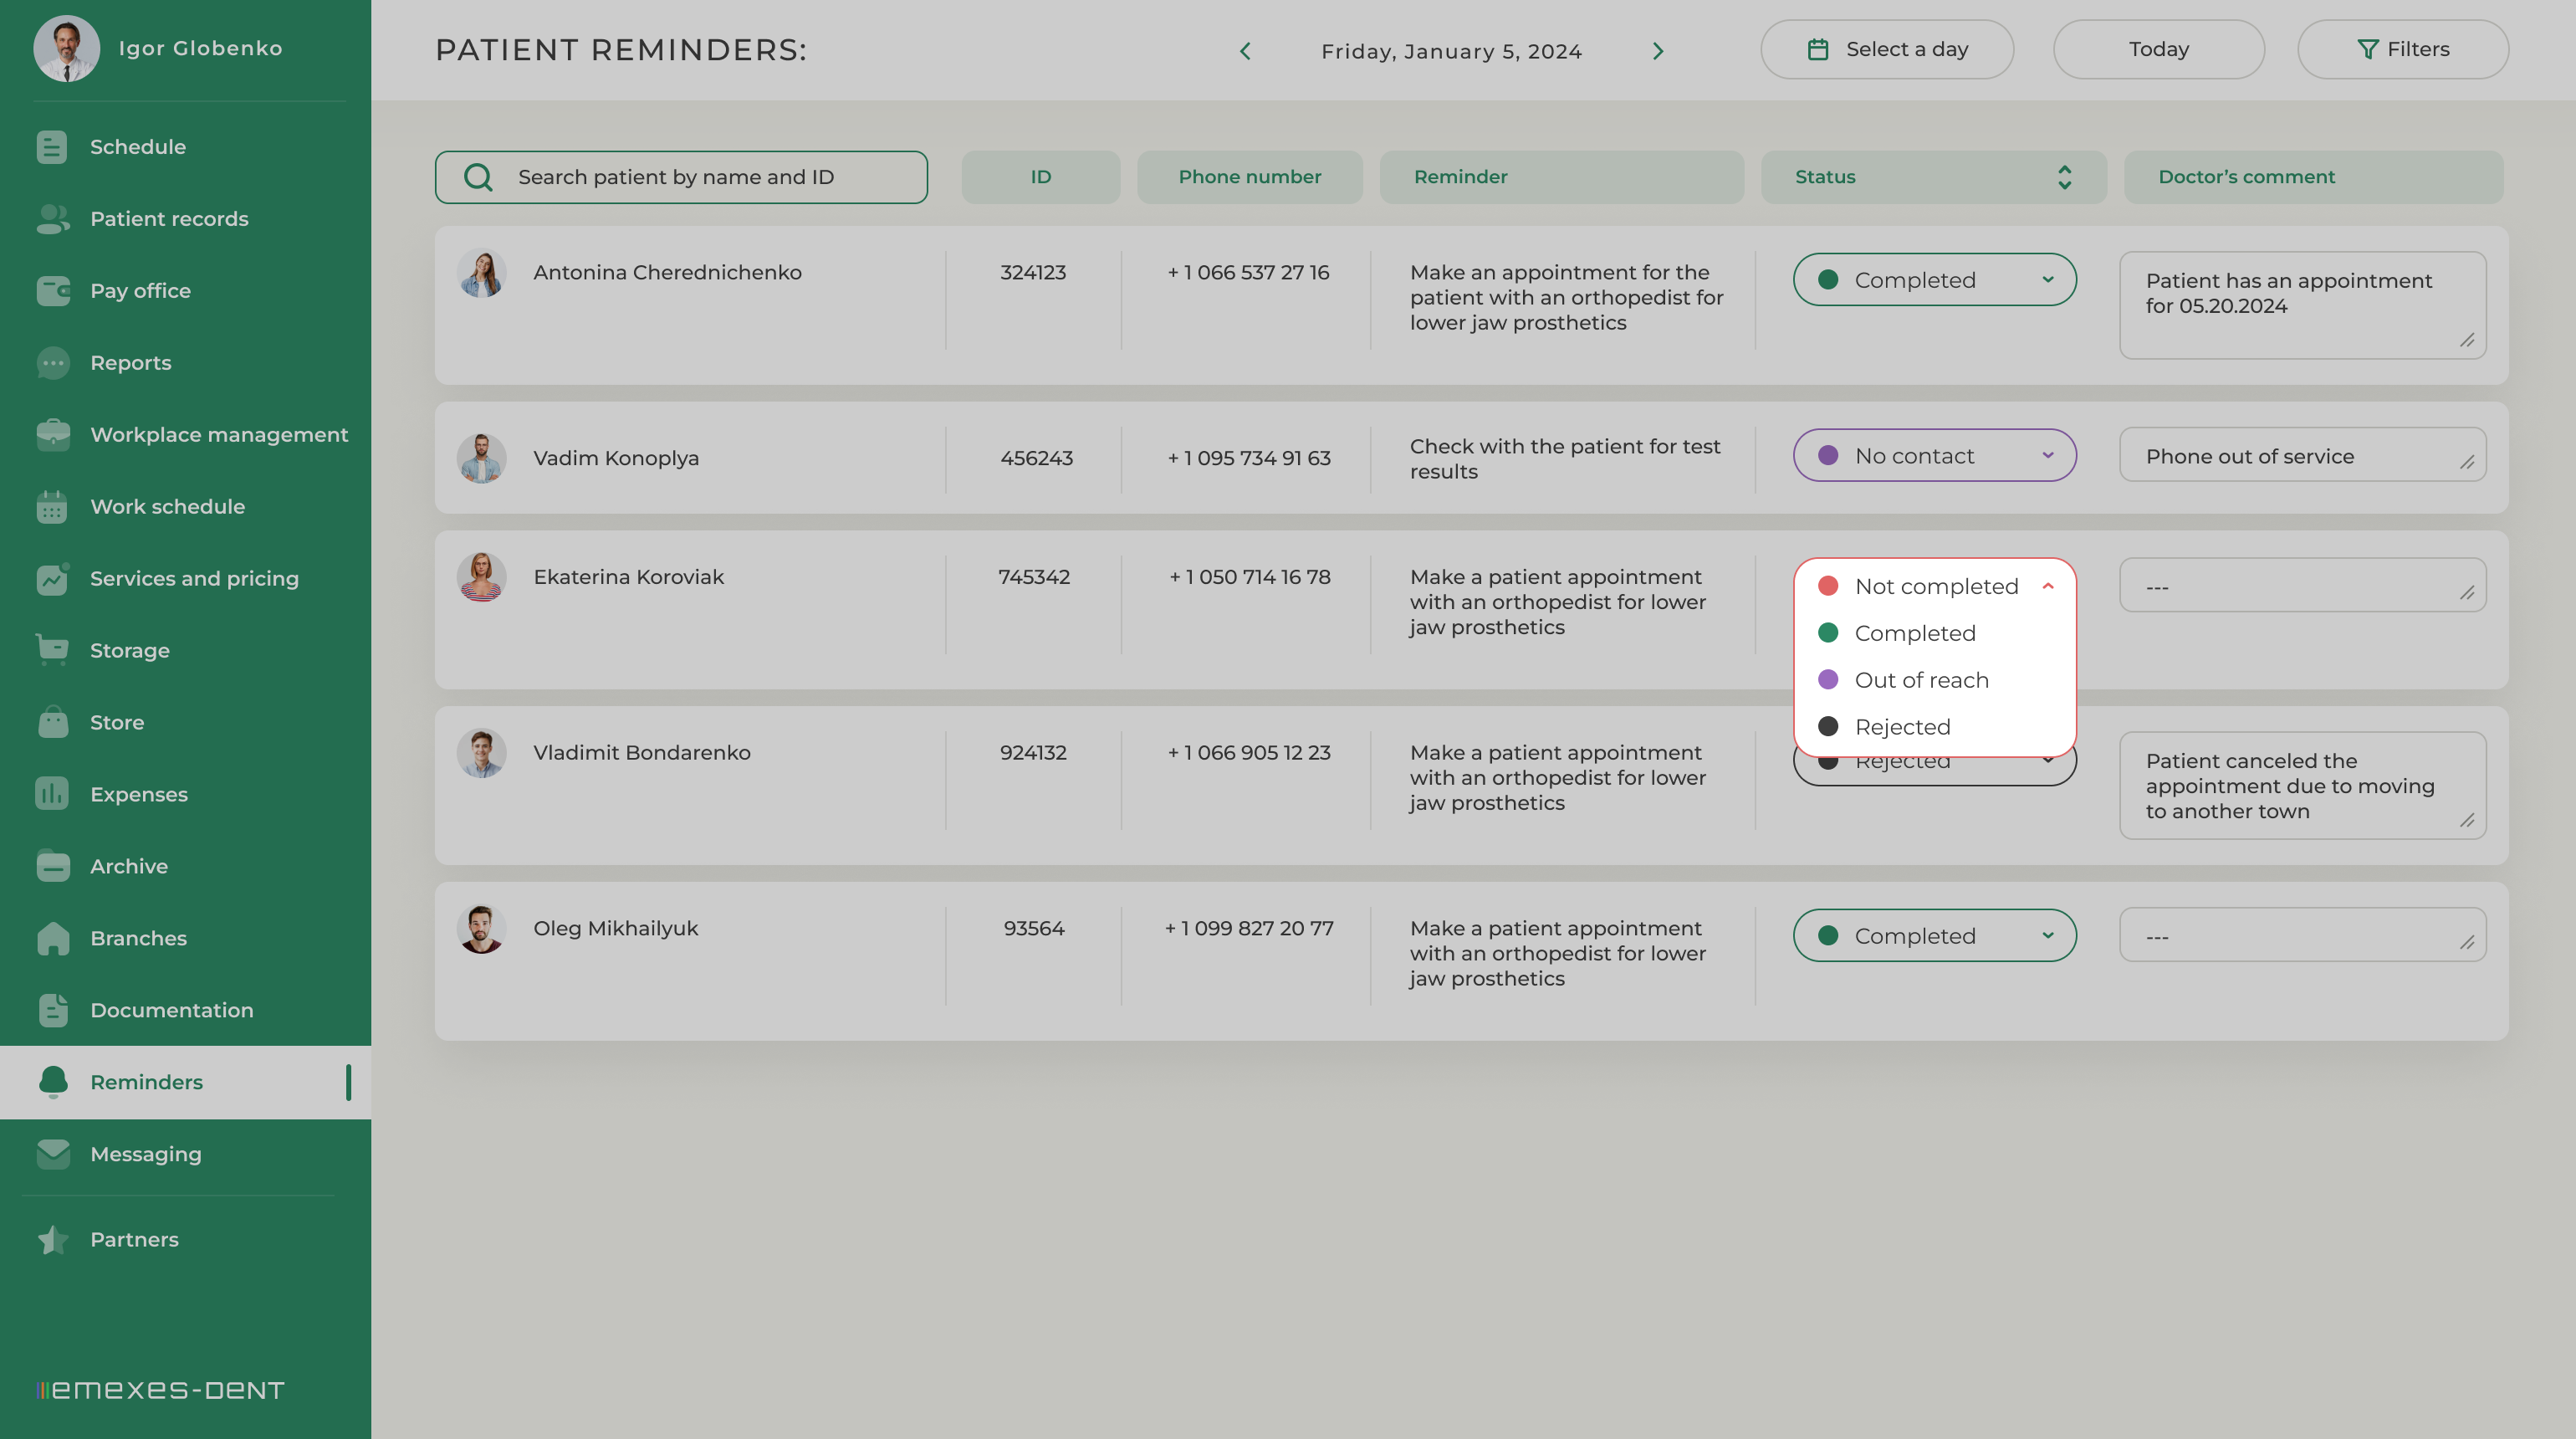Click the emexes-dent logo
Image resolution: width=2576 pixels, height=1439 pixels.
click(x=160, y=1390)
